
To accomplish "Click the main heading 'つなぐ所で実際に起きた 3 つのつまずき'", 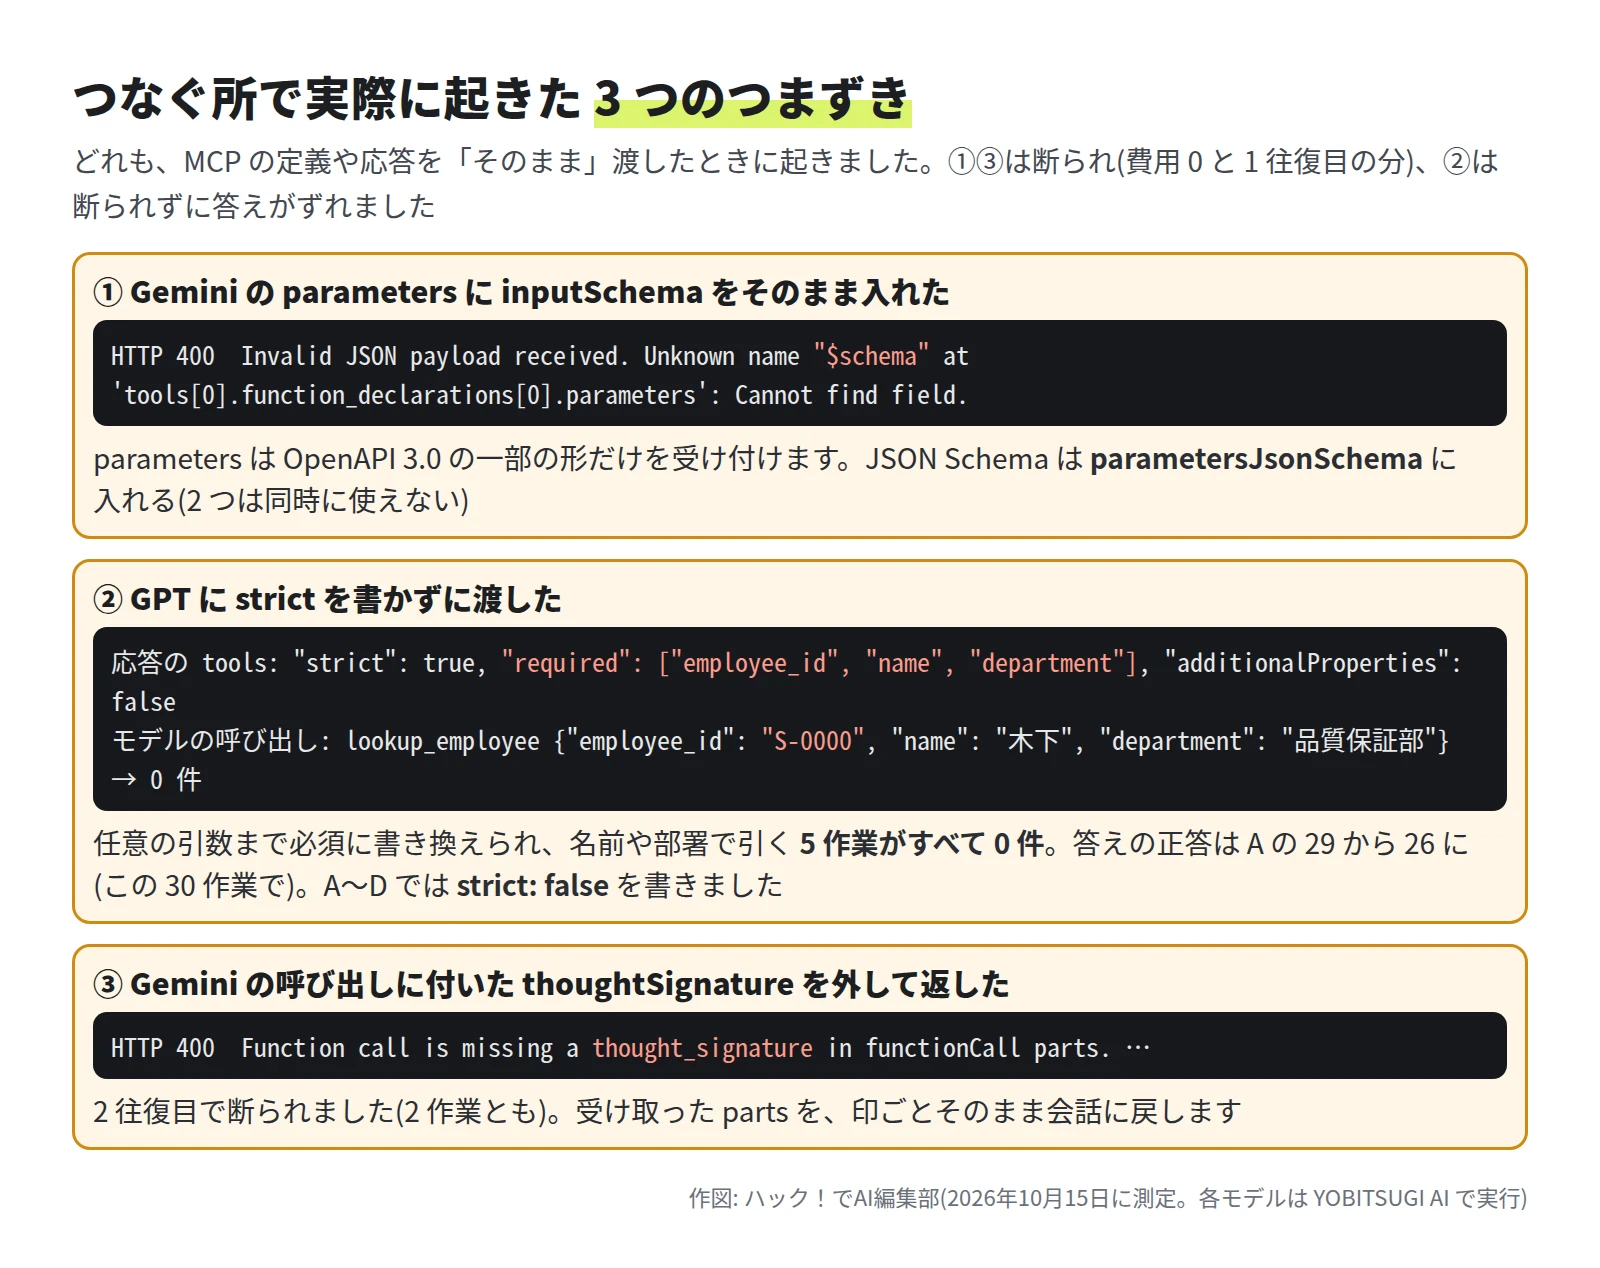I will click(491, 99).
